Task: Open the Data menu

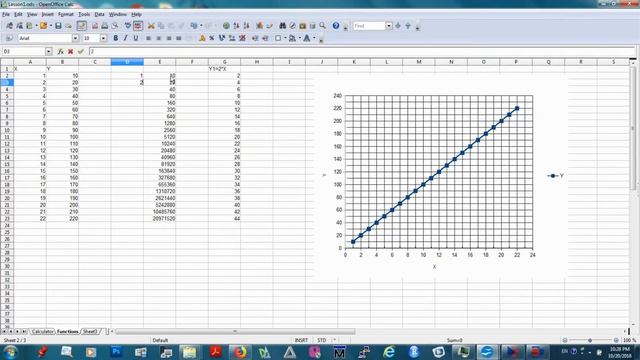Action: pos(99,14)
